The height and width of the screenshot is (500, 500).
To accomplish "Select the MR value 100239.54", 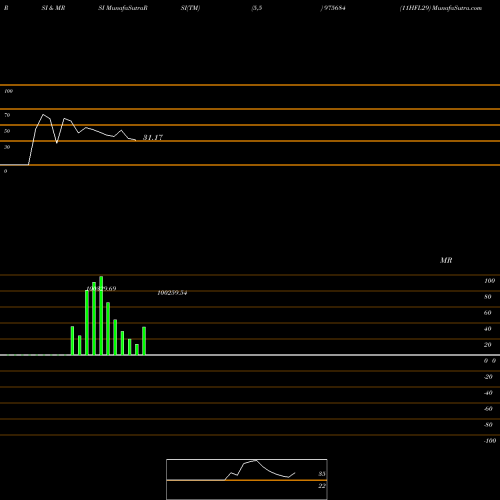I will (x=172, y=293).
